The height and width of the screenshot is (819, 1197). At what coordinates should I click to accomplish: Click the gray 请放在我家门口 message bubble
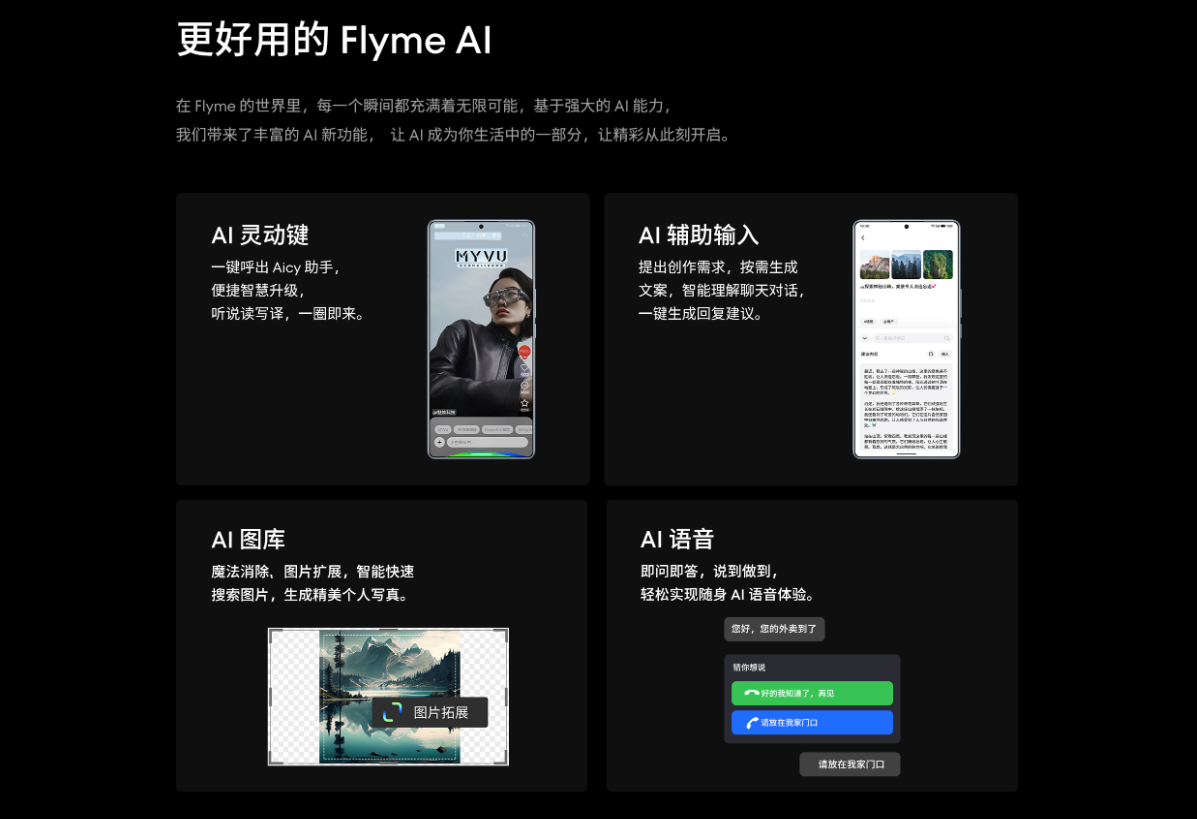[x=850, y=764]
